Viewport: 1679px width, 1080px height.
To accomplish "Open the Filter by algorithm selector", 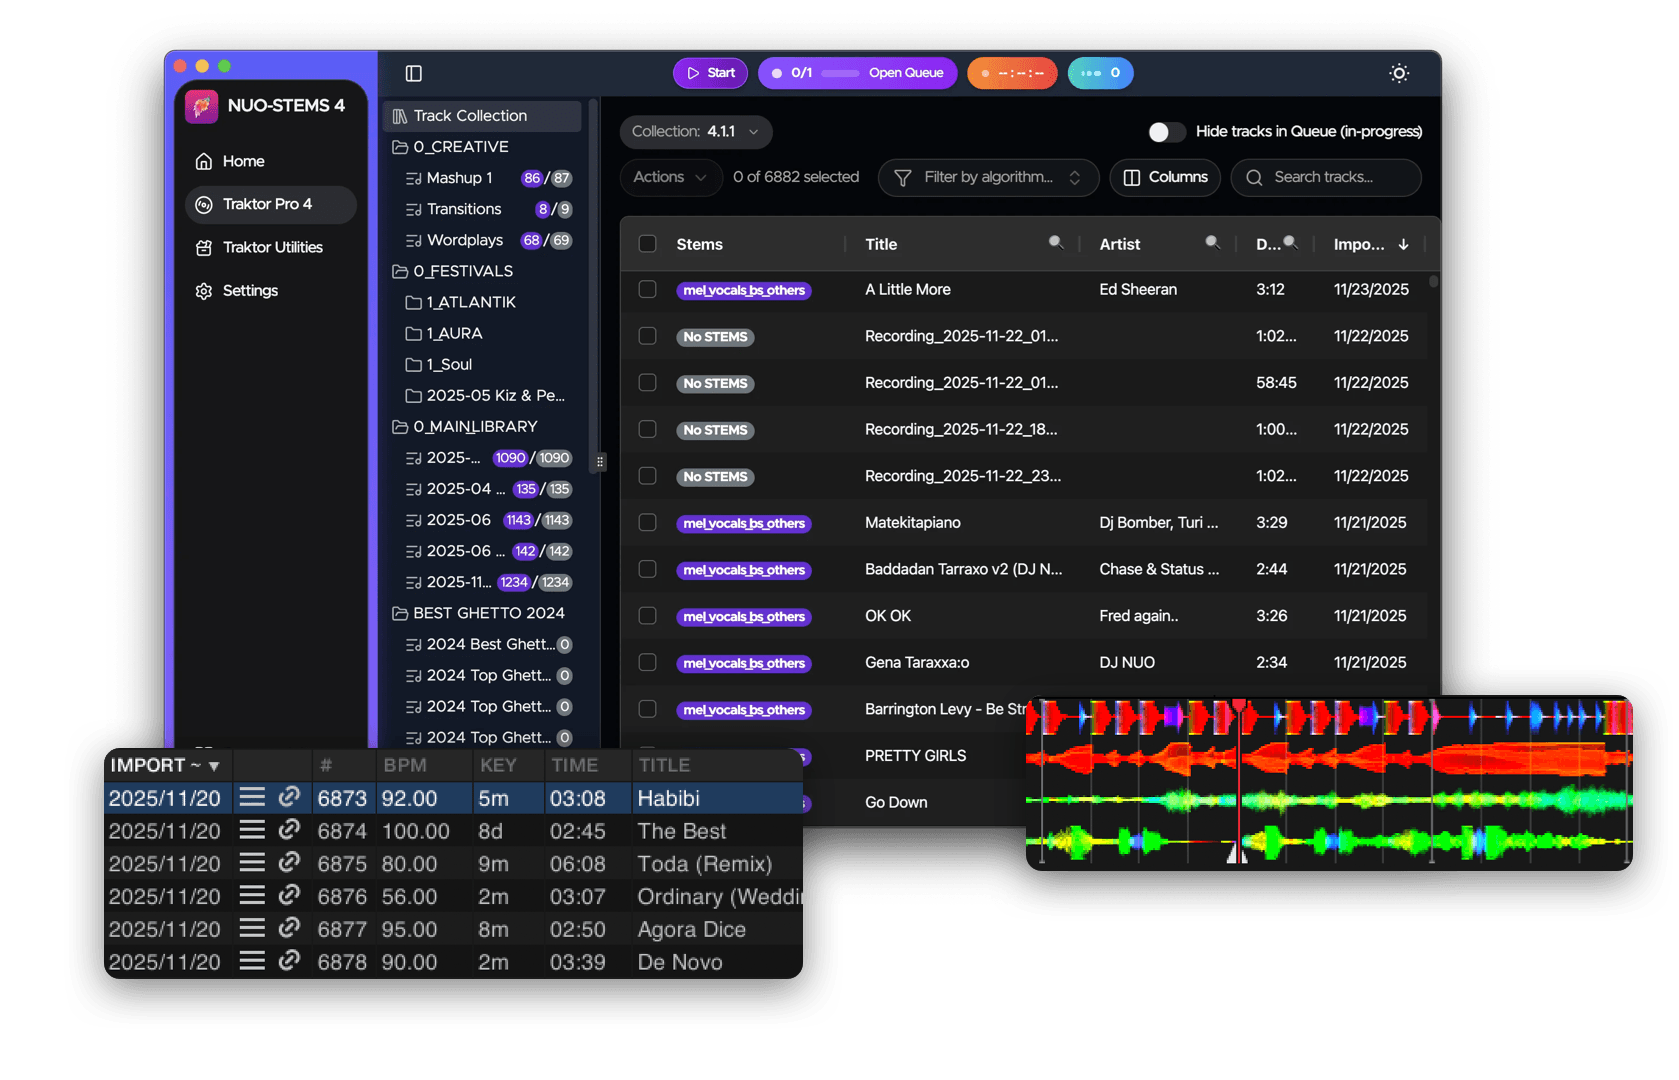I will coord(987,177).
